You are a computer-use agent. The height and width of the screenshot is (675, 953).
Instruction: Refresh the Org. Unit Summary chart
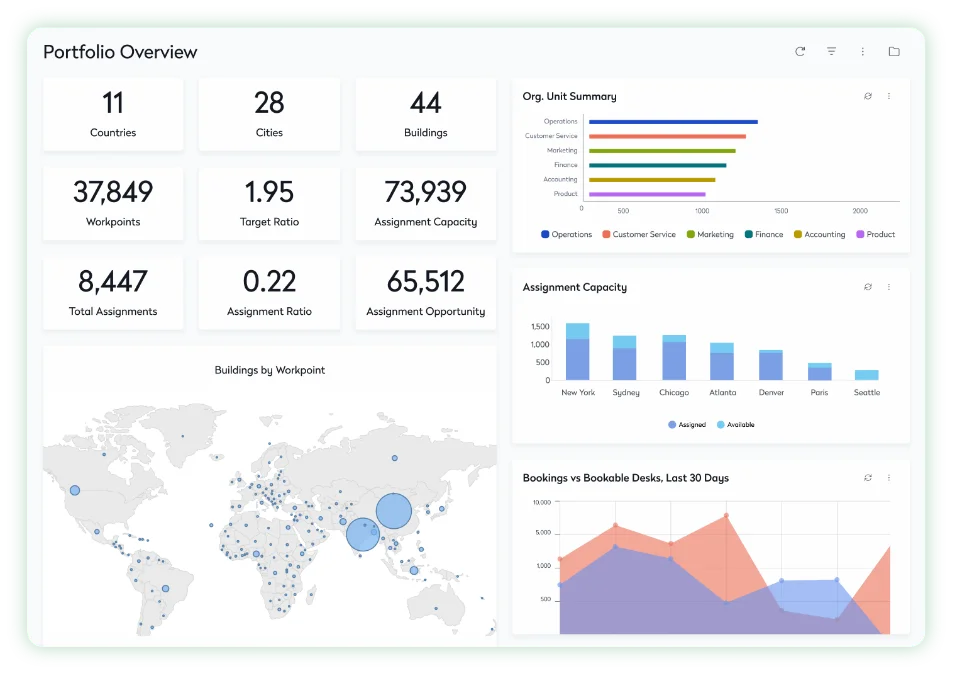868,97
